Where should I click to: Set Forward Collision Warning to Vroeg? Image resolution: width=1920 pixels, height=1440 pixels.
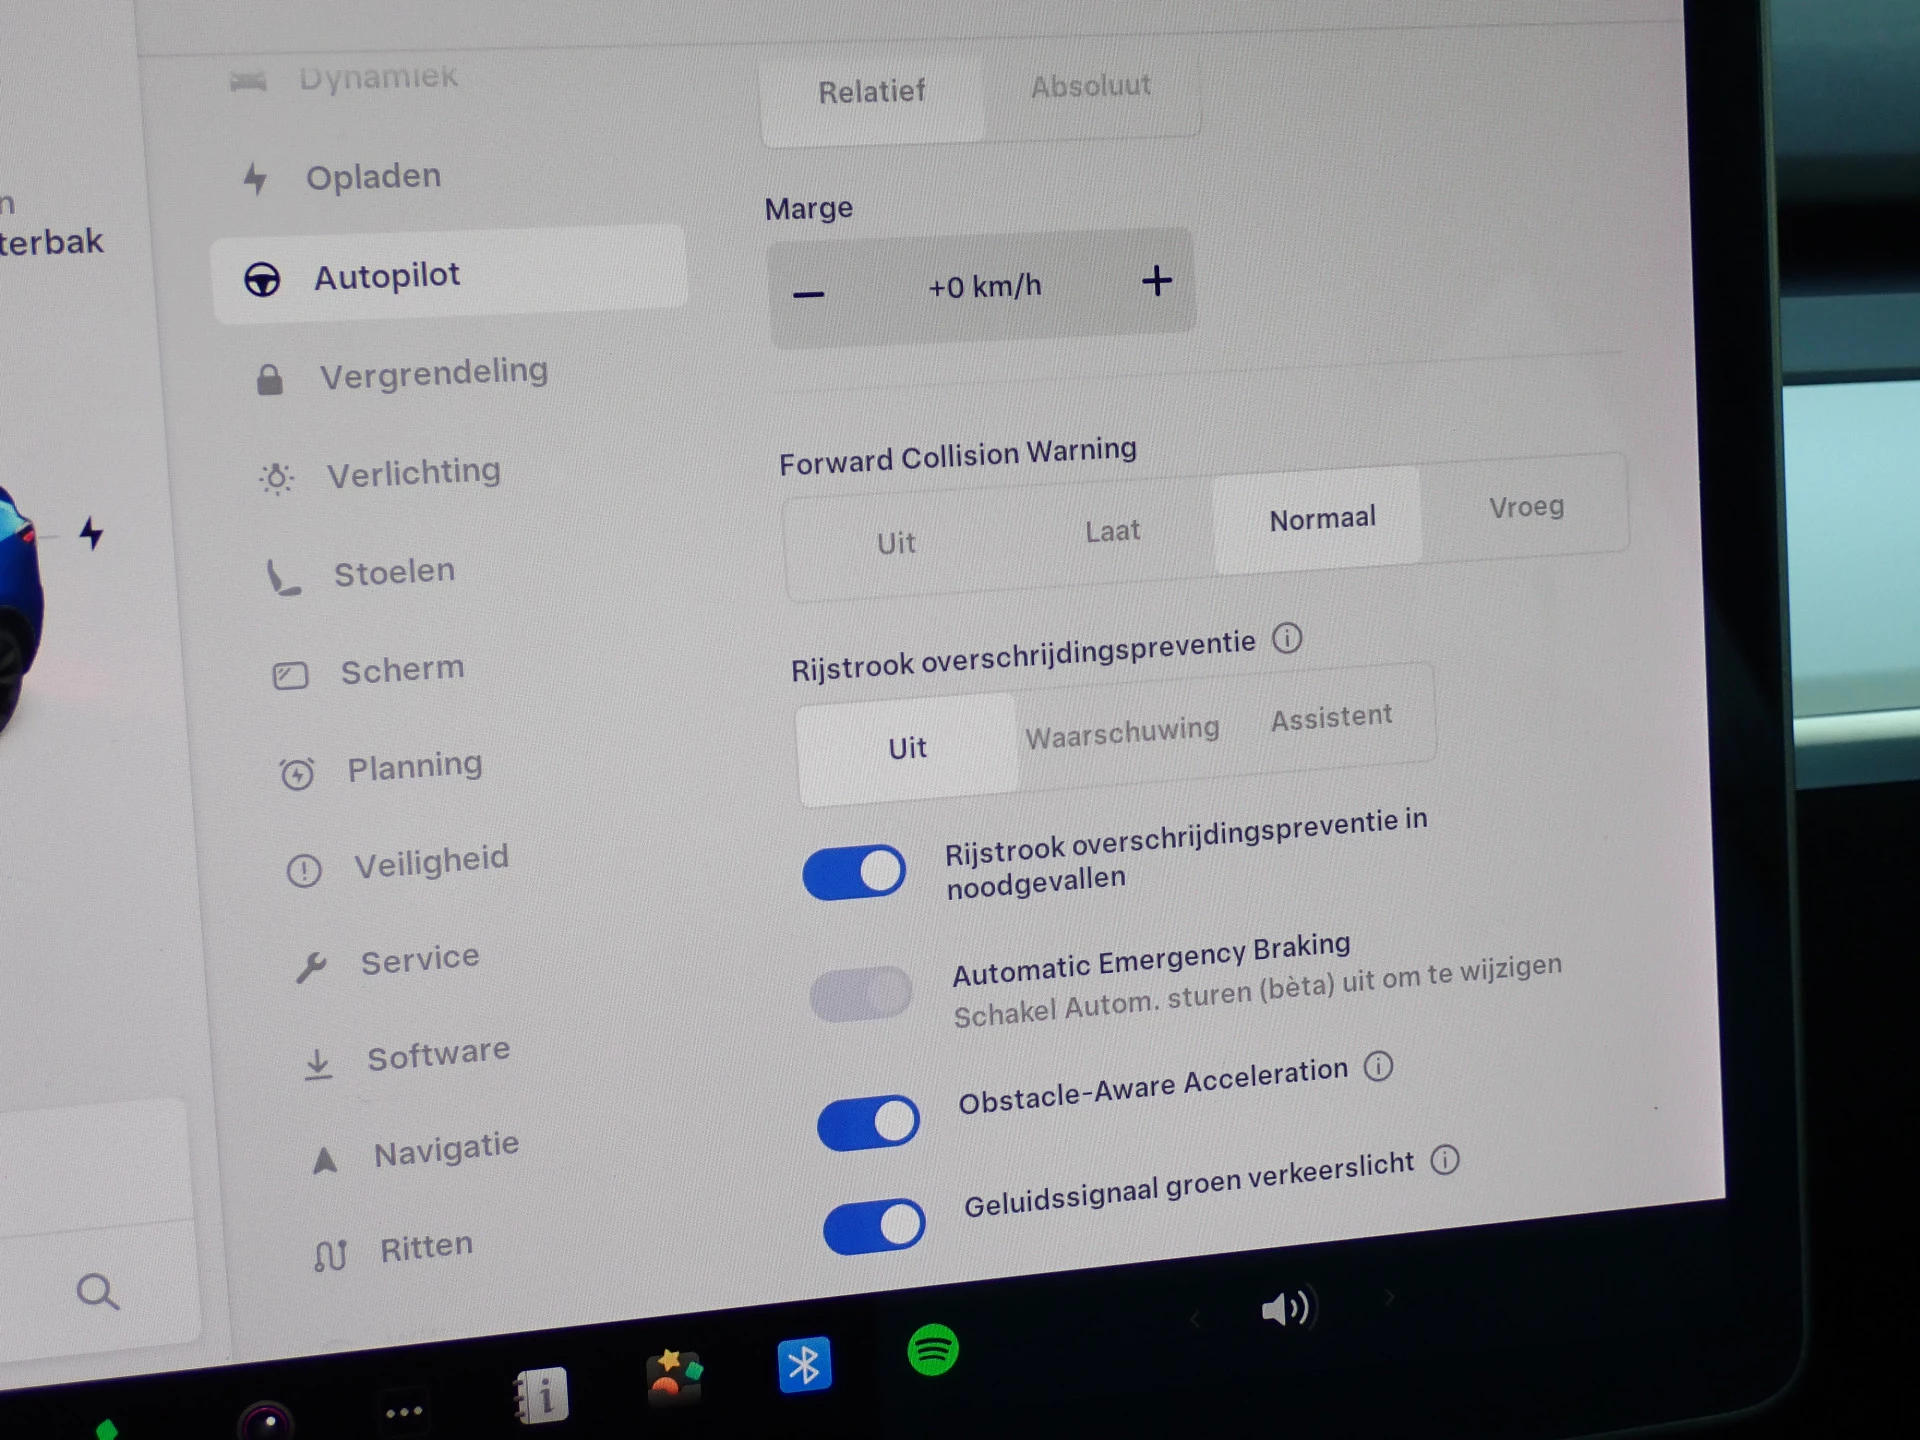click(1525, 507)
